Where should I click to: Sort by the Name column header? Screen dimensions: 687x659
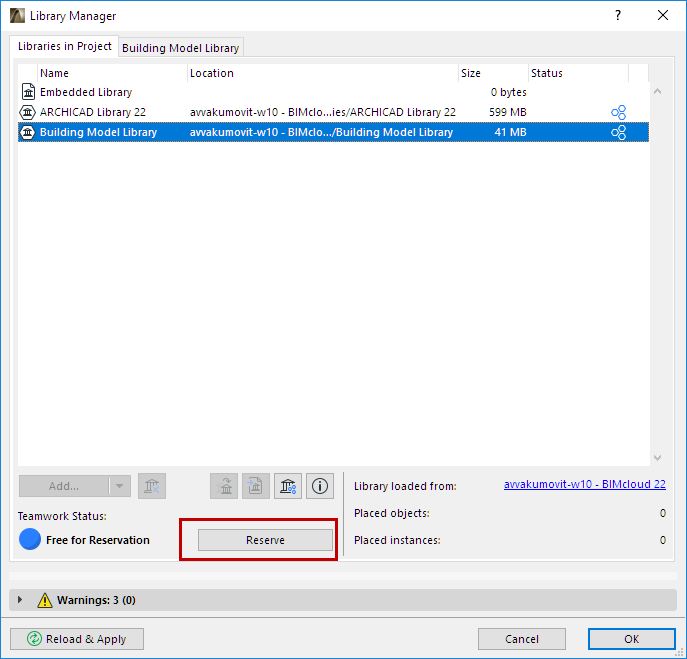point(113,73)
